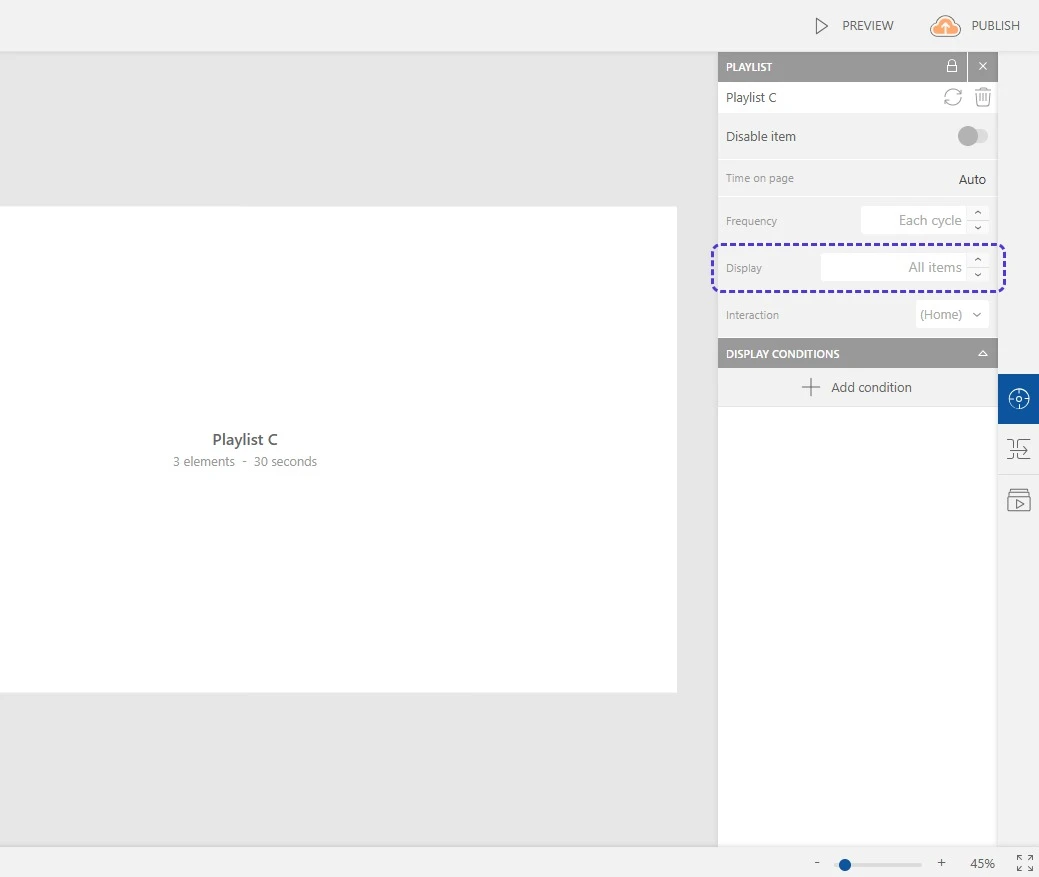Viewport: 1039px width, 877px height.
Task: Click the Publish button
Action: (x=975, y=26)
